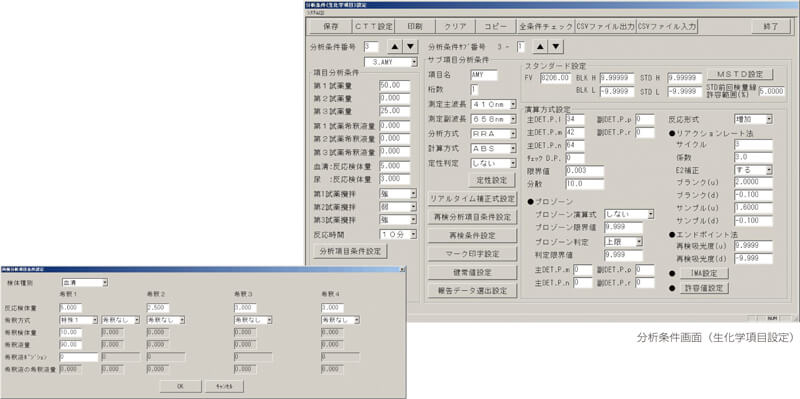Click the 希釈液ポジション field under 希釈1

tap(79, 357)
